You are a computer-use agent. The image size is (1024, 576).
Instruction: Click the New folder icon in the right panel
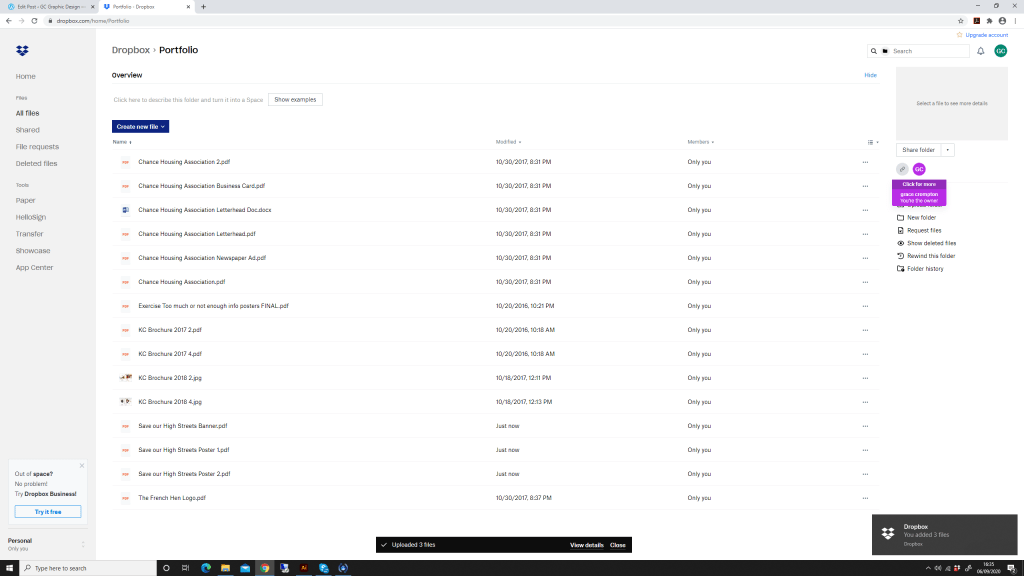(x=901, y=217)
